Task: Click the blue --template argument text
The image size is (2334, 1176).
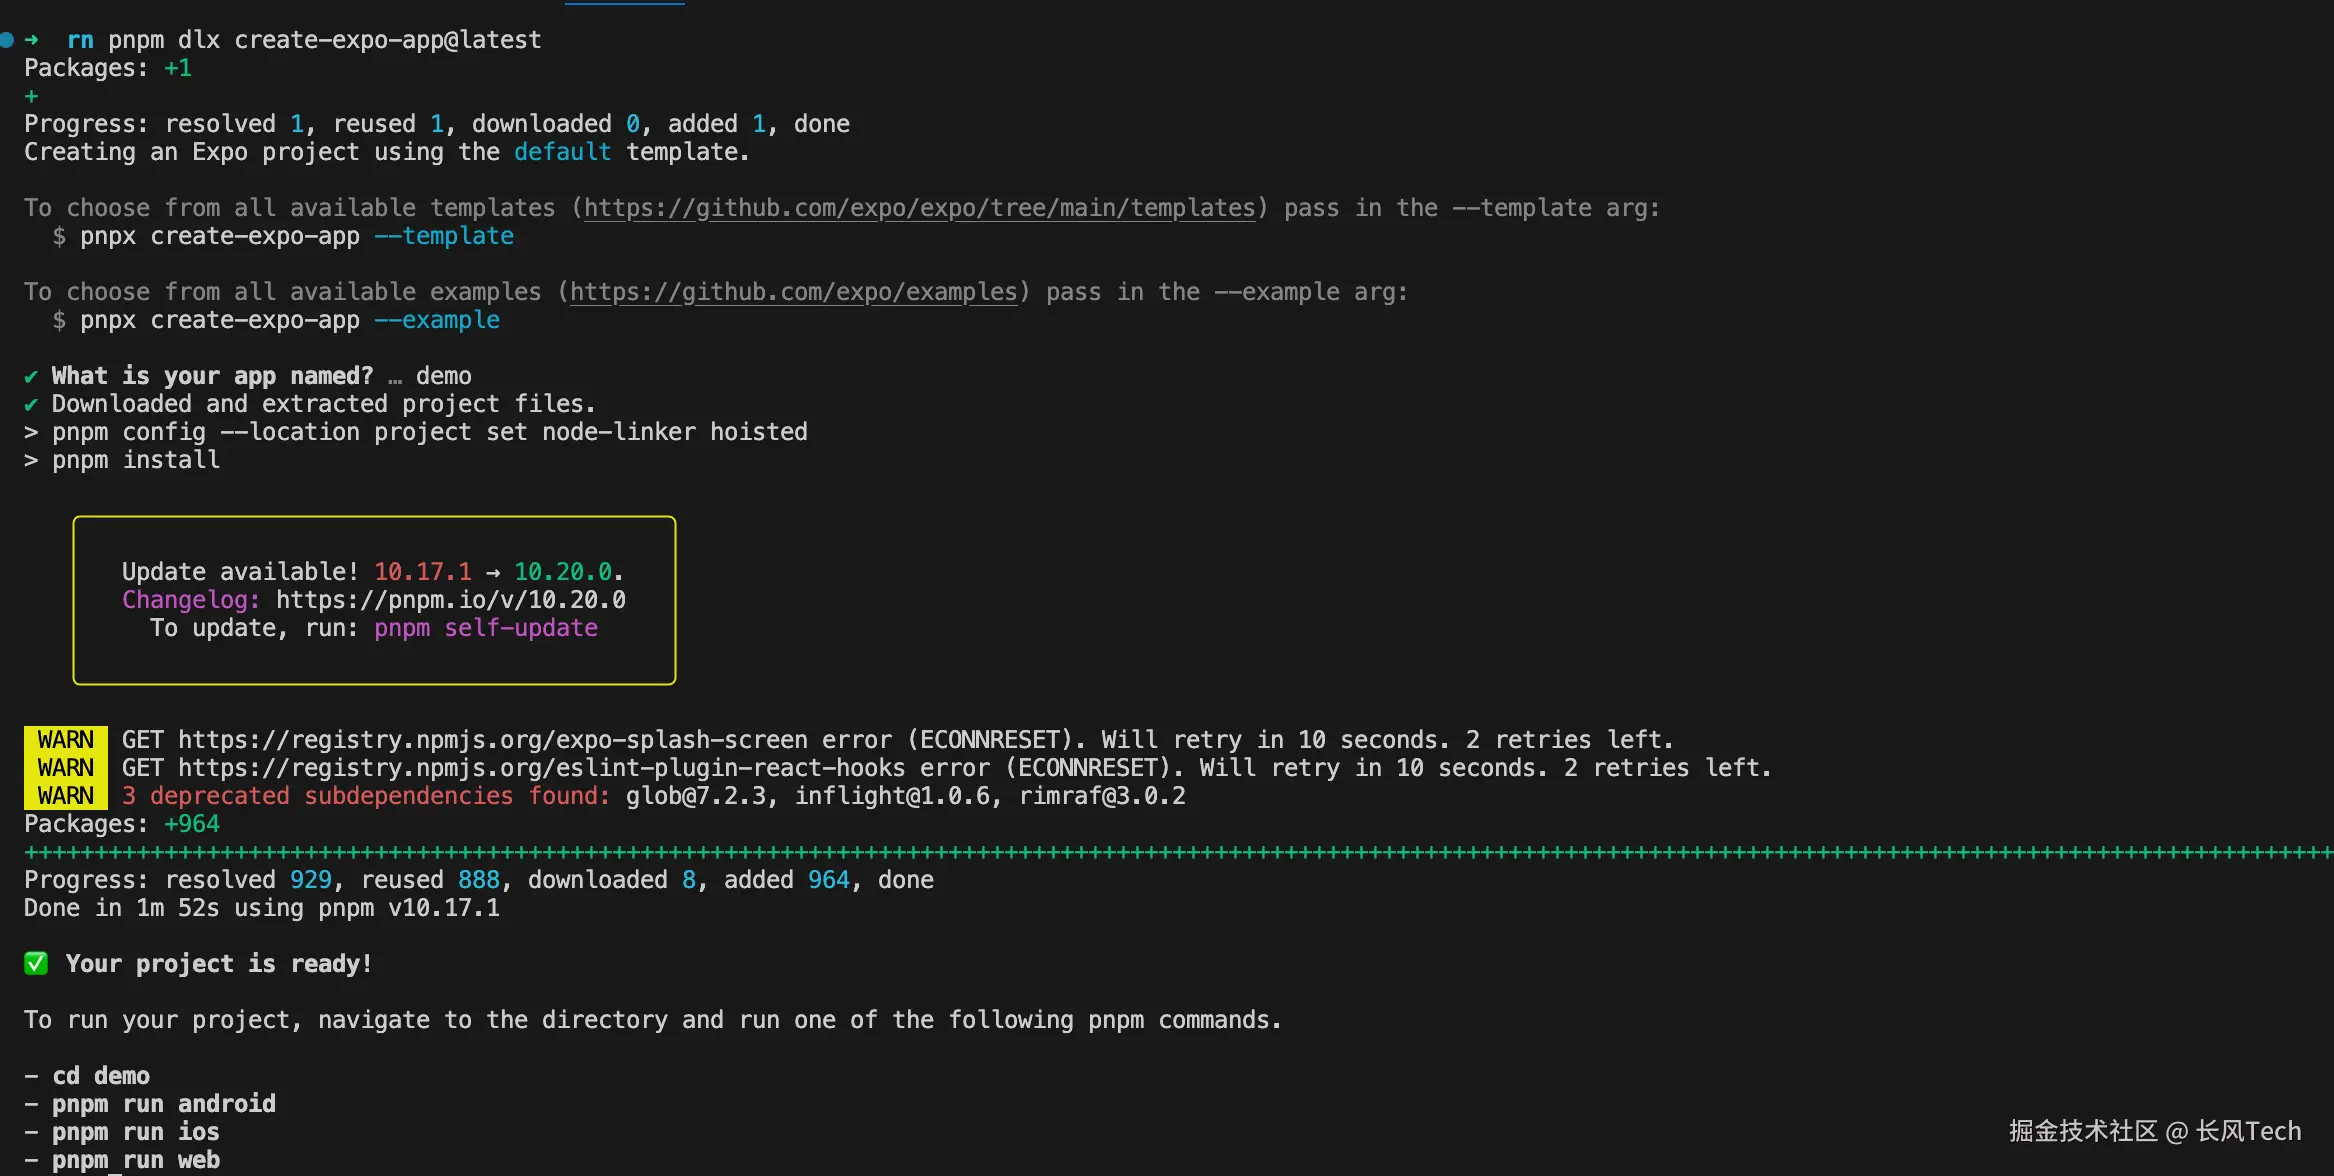Action: (x=443, y=236)
